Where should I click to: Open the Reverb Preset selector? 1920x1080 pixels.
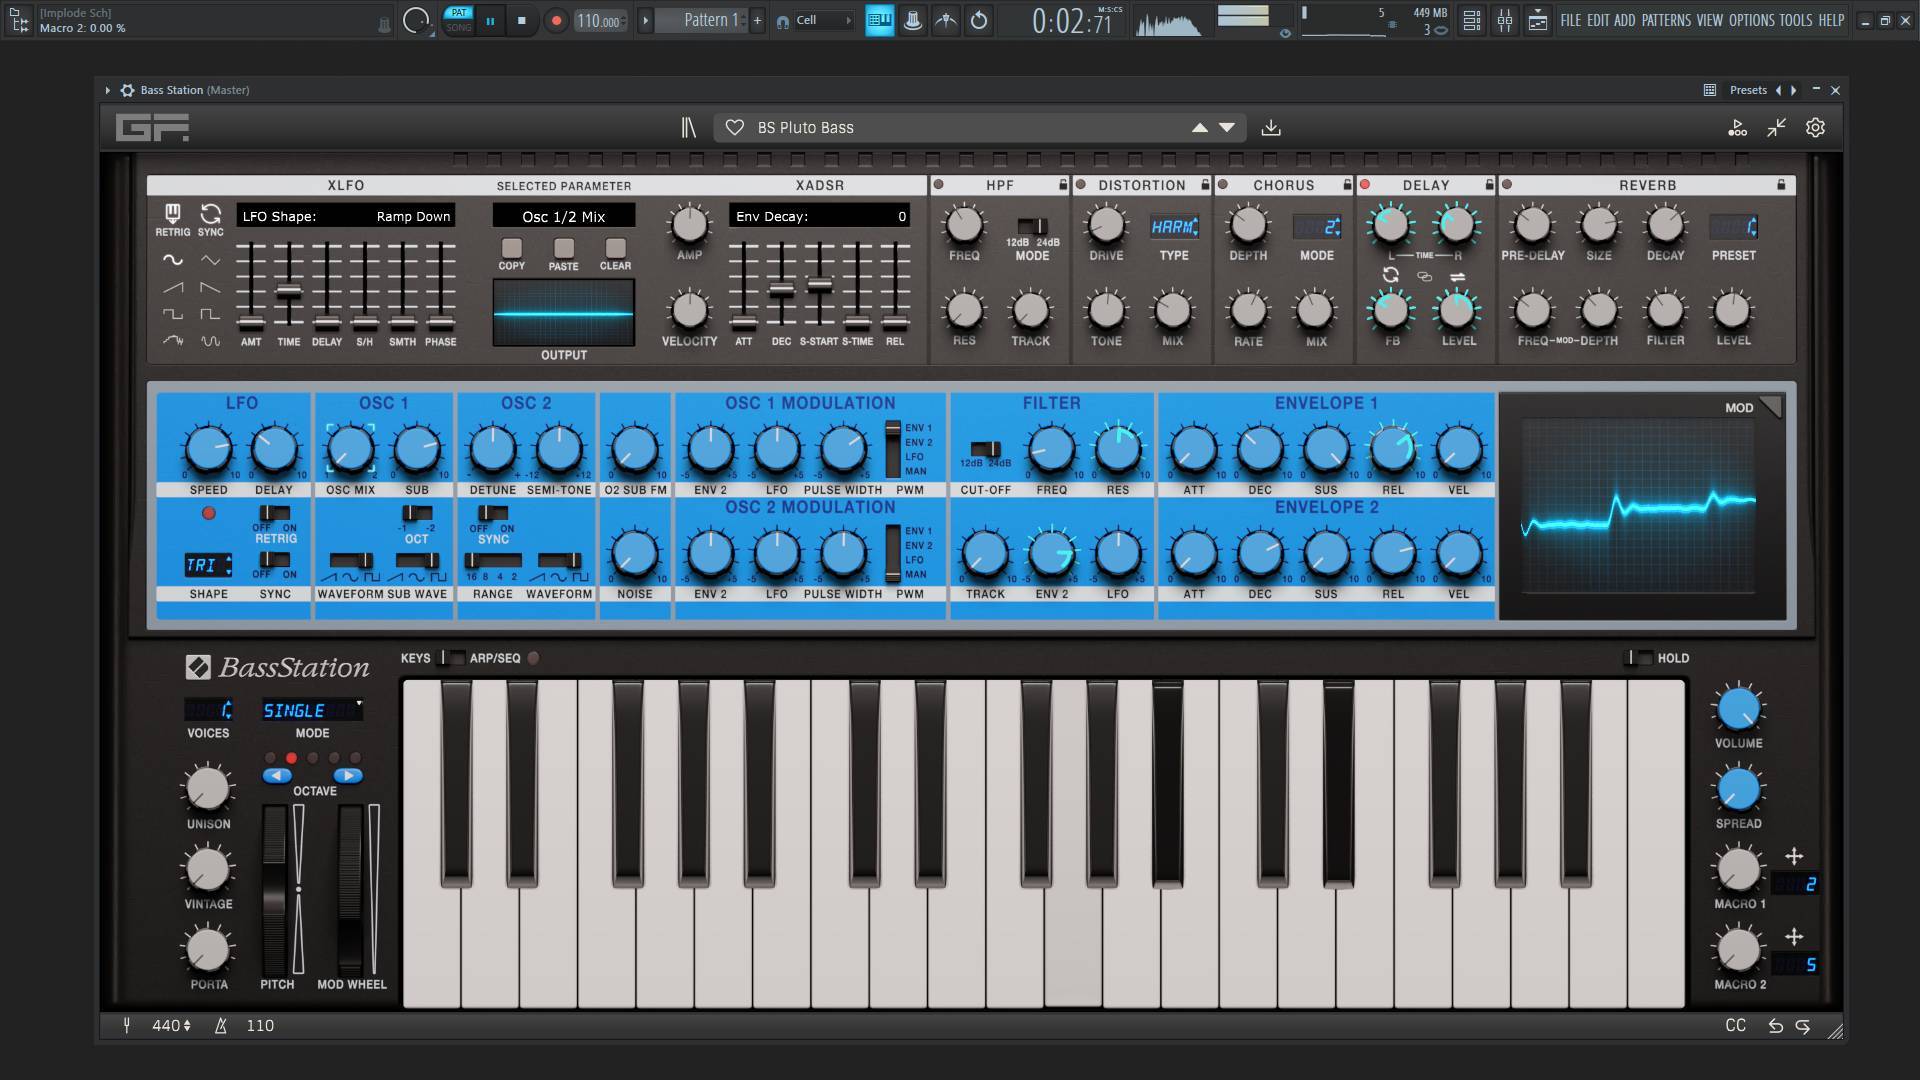1733,227
